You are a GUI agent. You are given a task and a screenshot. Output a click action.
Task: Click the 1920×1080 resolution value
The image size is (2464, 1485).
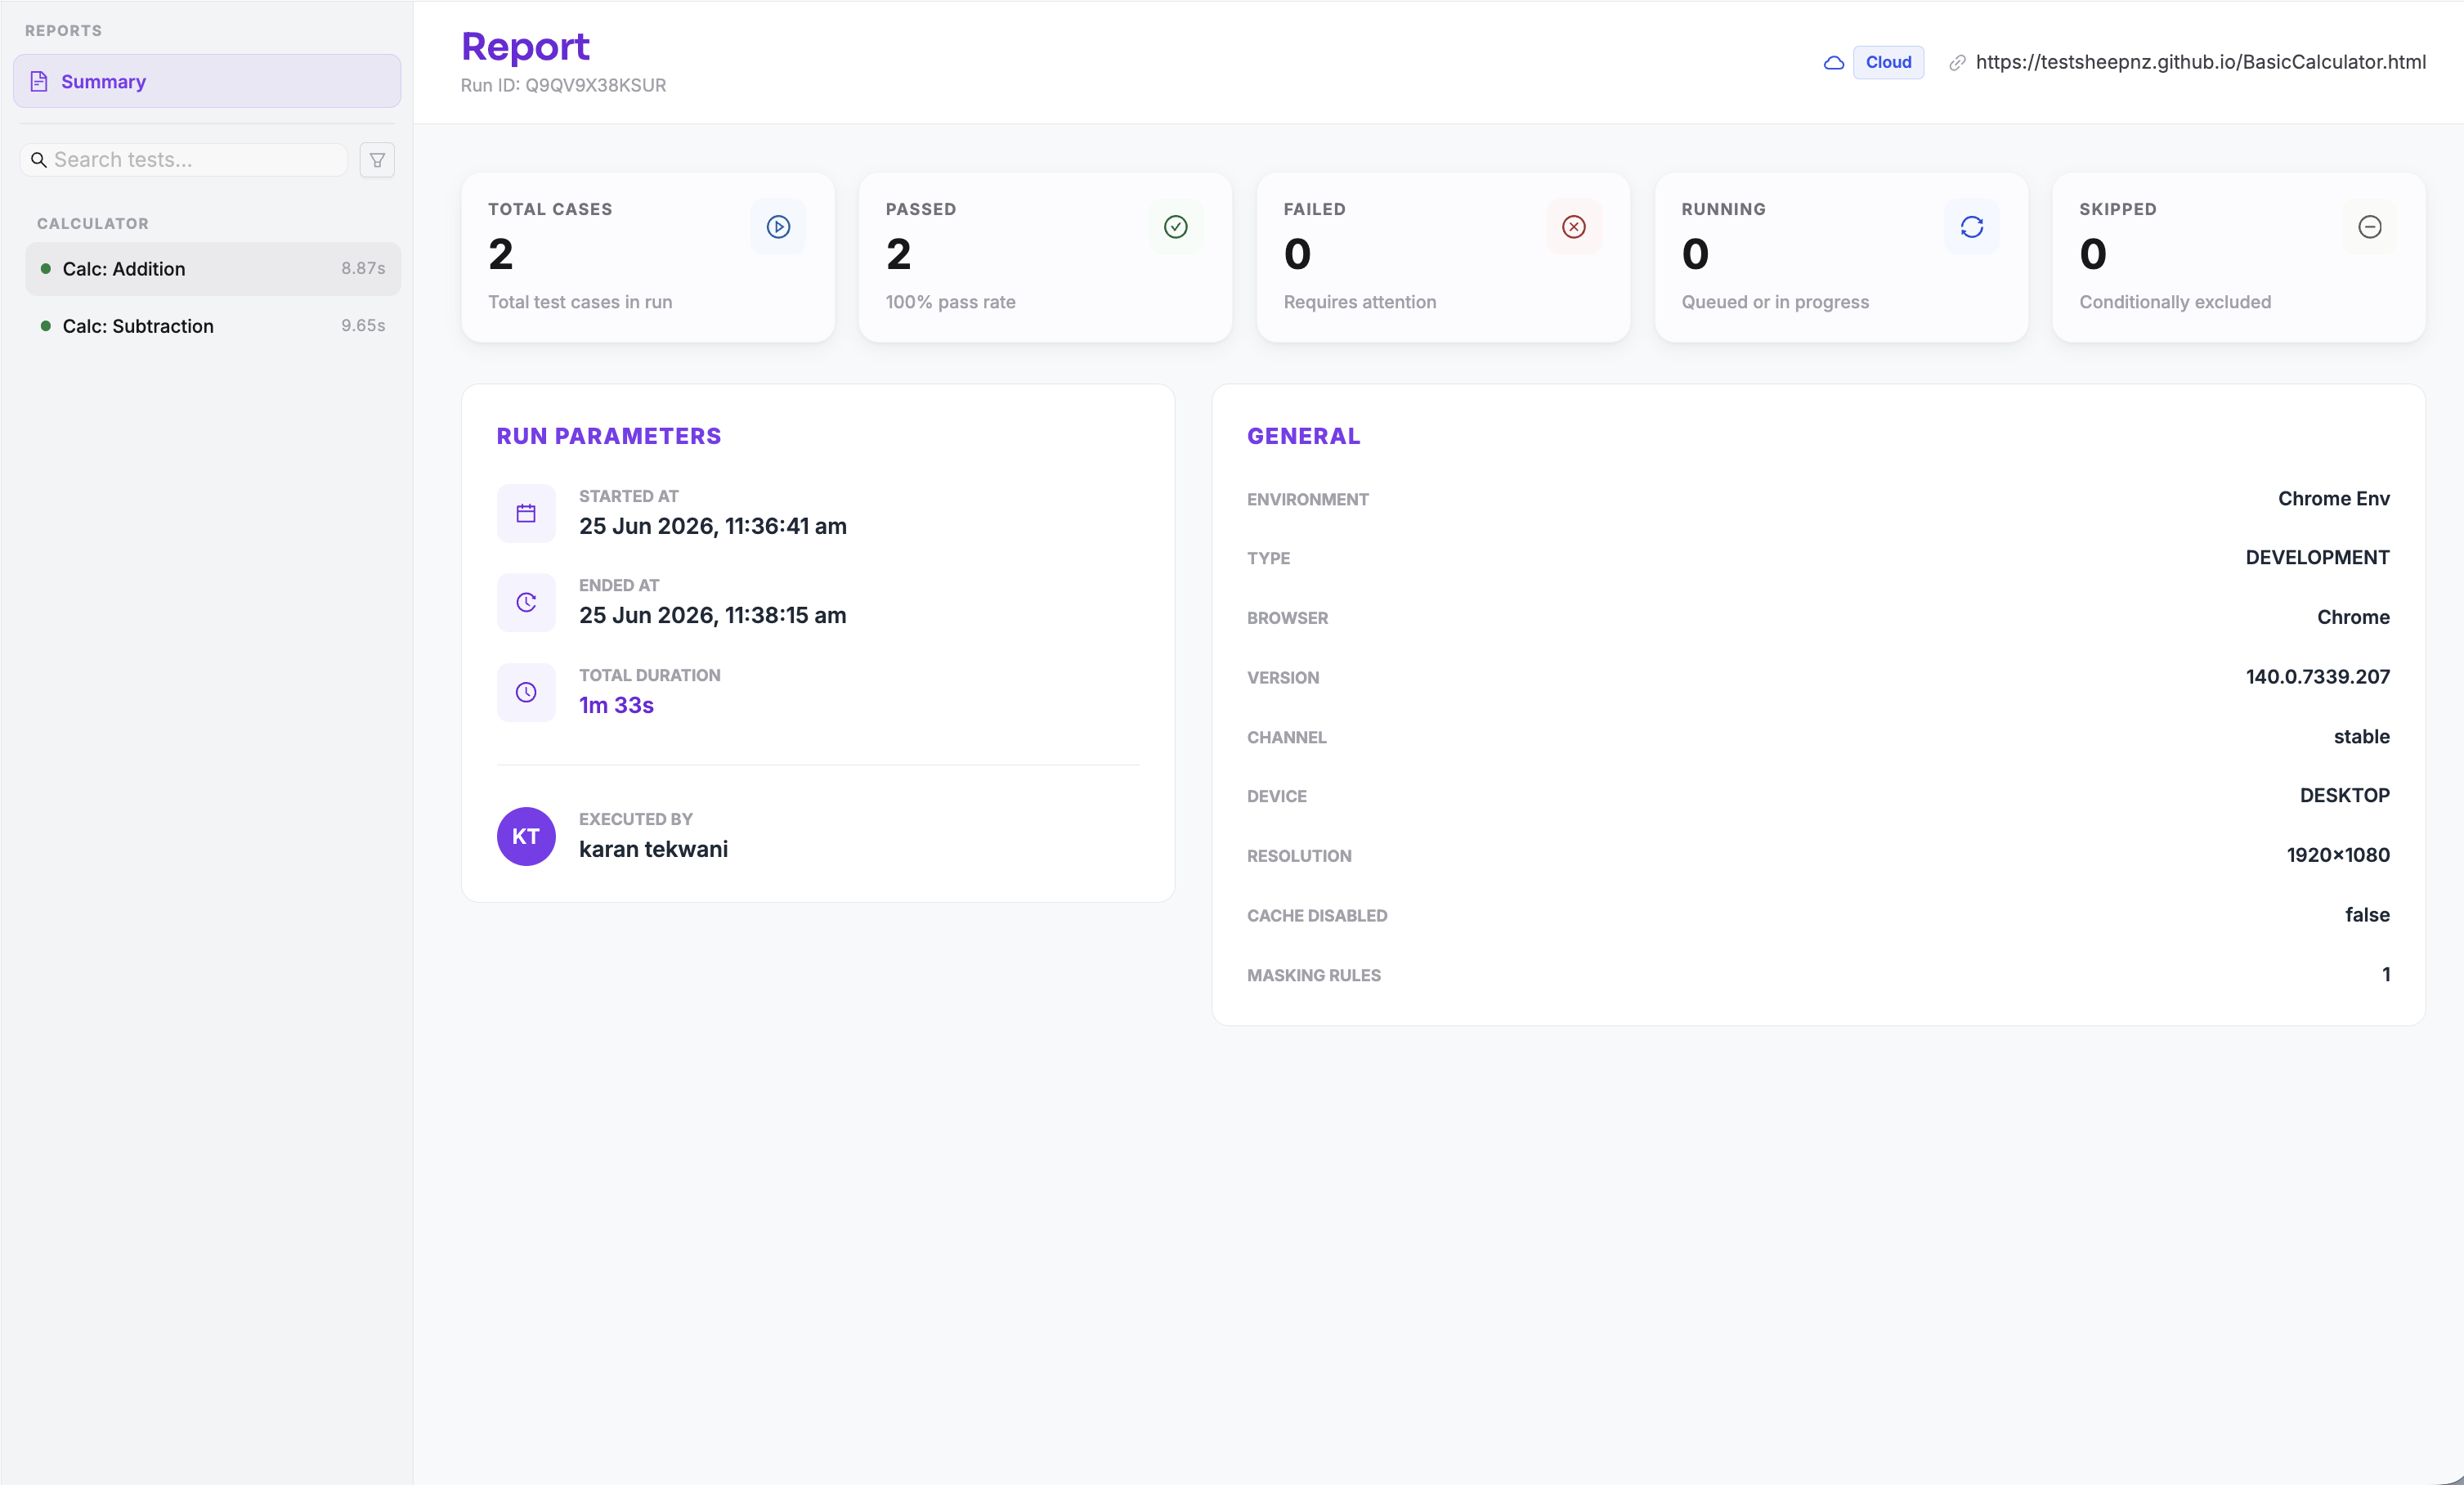2339,855
